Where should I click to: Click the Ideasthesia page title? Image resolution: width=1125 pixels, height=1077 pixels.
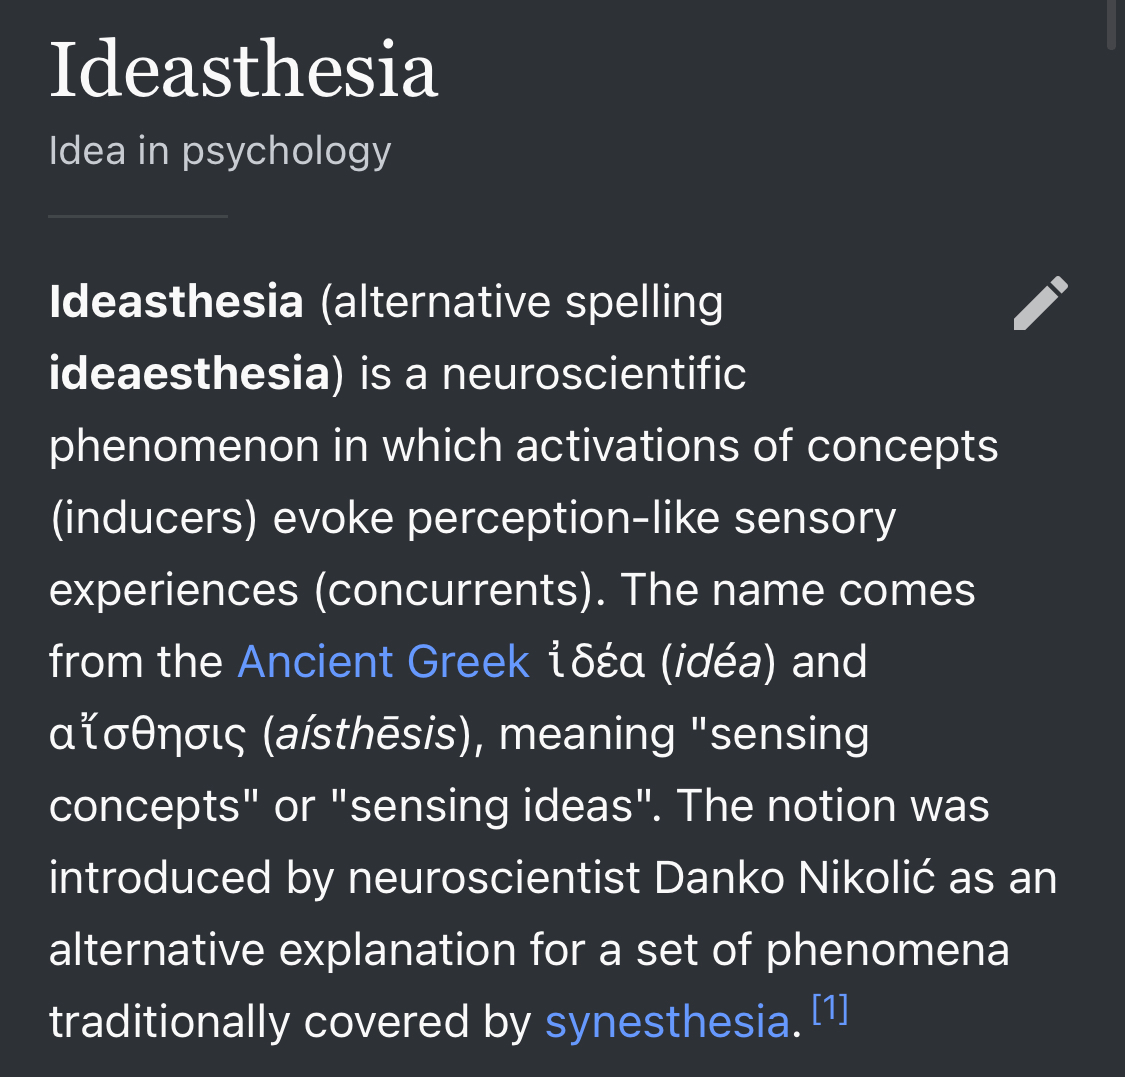pyautogui.click(x=243, y=71)
